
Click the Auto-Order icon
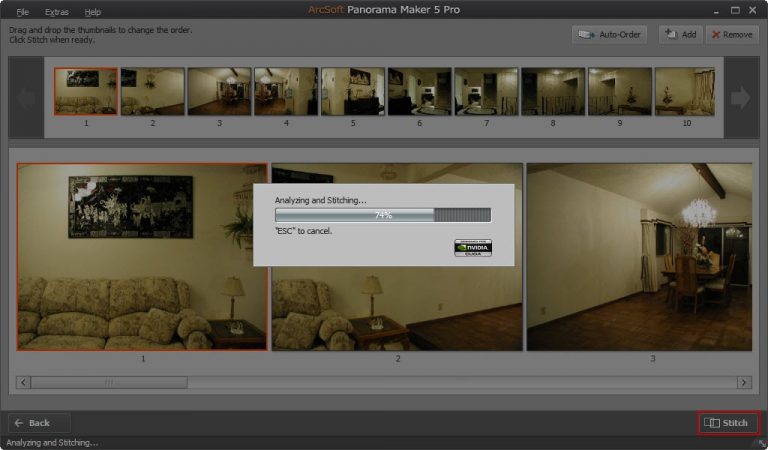tap(586, 35)
